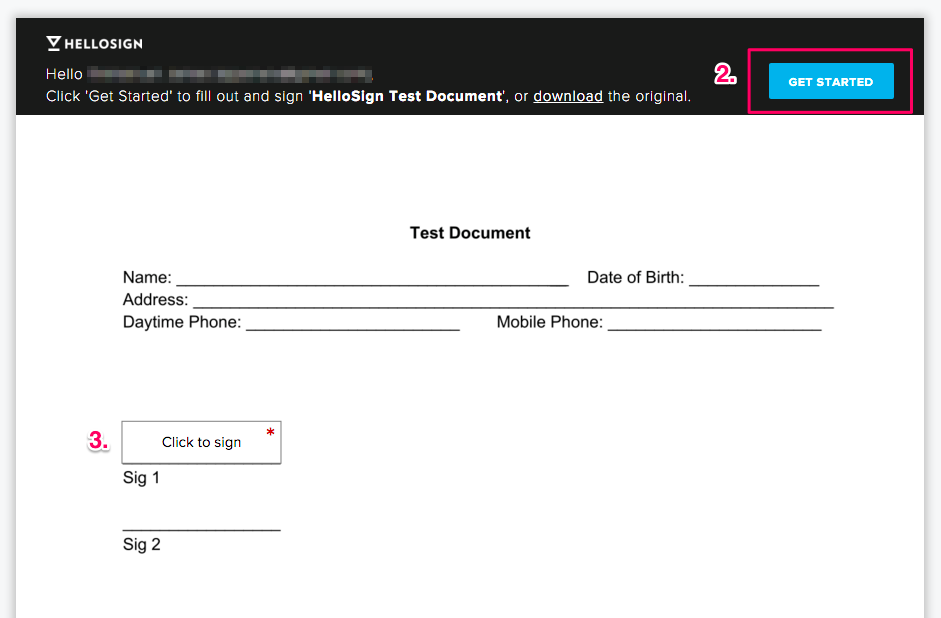Click the 'Date of Birth:' label text
Viewport: 941px width, 618px height.
pos(635,277)
